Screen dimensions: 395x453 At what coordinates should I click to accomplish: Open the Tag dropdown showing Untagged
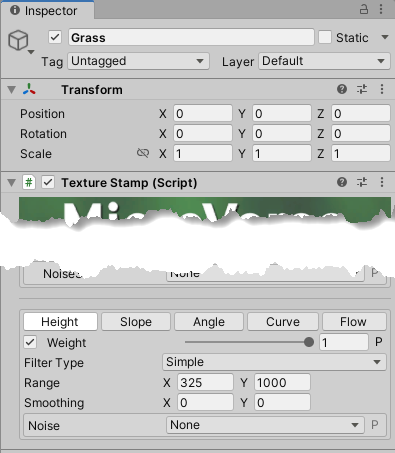[x=138, y=61]
